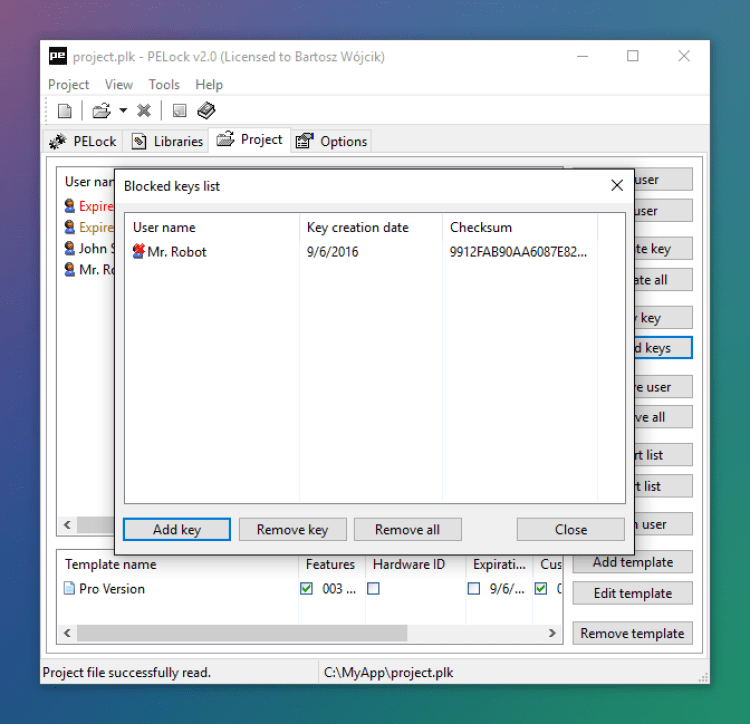Click the blocked keys button behind dialog
Image resolution: width=750 pixels, height=724 pixels.
pyautogui.click(x=663, y=348)
